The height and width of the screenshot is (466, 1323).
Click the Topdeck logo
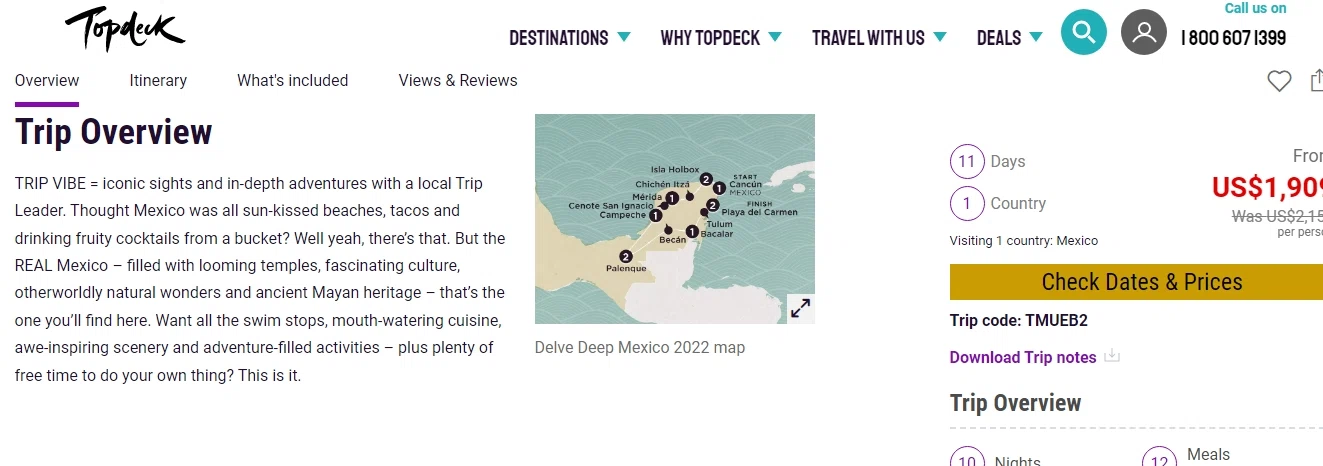[125, 29]
